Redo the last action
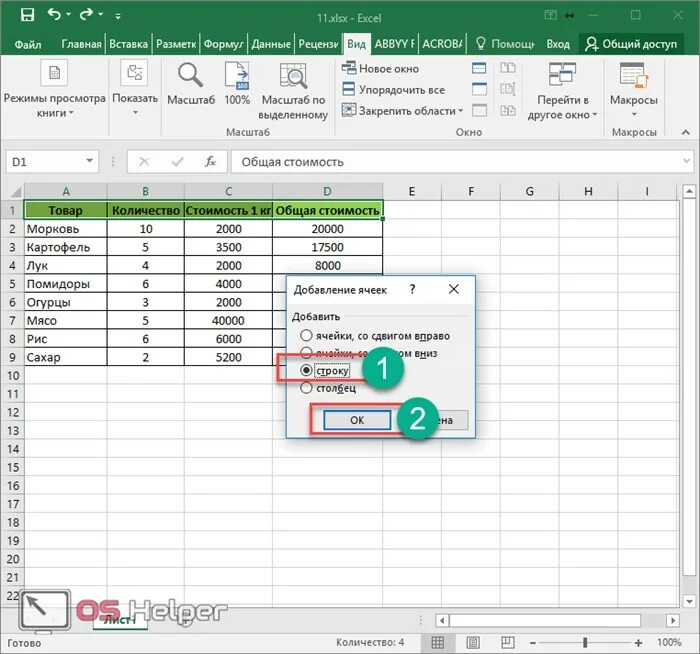Viewport: 700px width, 654px height. pos(86,15)
